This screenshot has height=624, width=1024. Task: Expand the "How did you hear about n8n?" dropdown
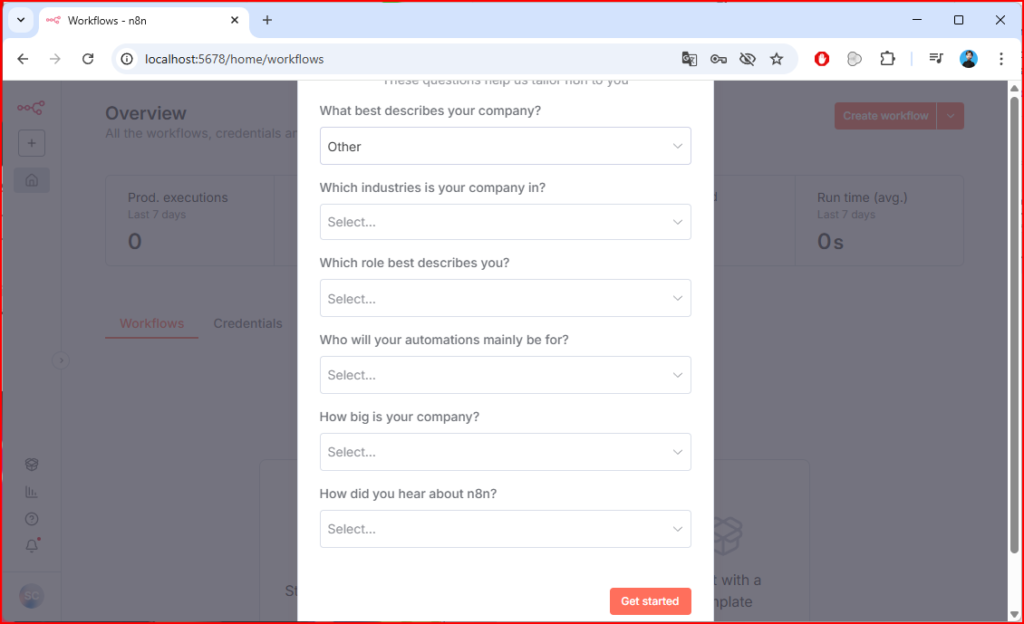coord(505,529)
